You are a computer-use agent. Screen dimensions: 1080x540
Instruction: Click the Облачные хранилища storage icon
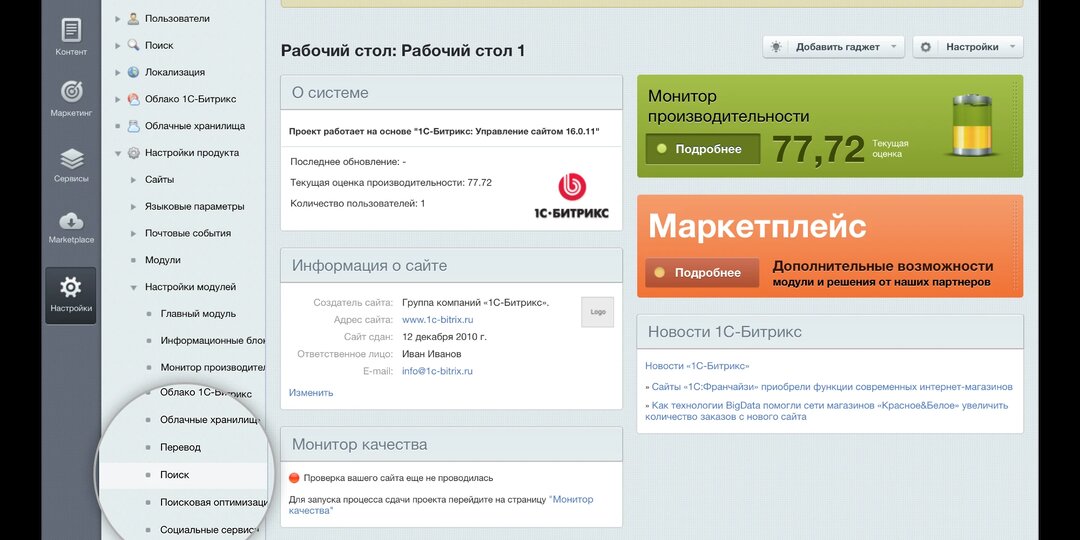[134, 126]
